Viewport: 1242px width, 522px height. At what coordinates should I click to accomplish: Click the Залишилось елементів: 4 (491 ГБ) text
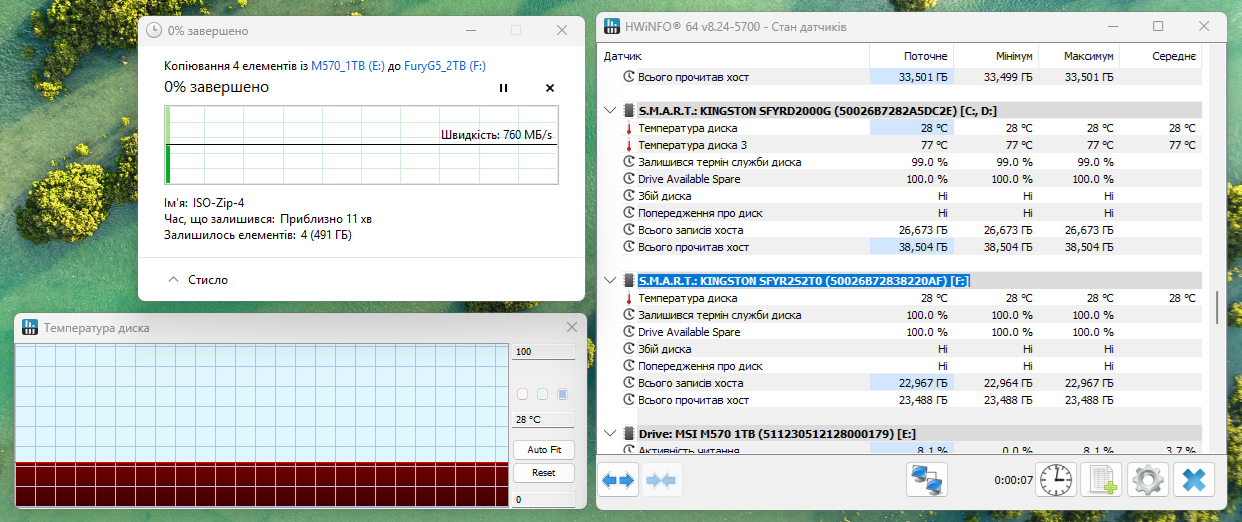pos(258,235)
